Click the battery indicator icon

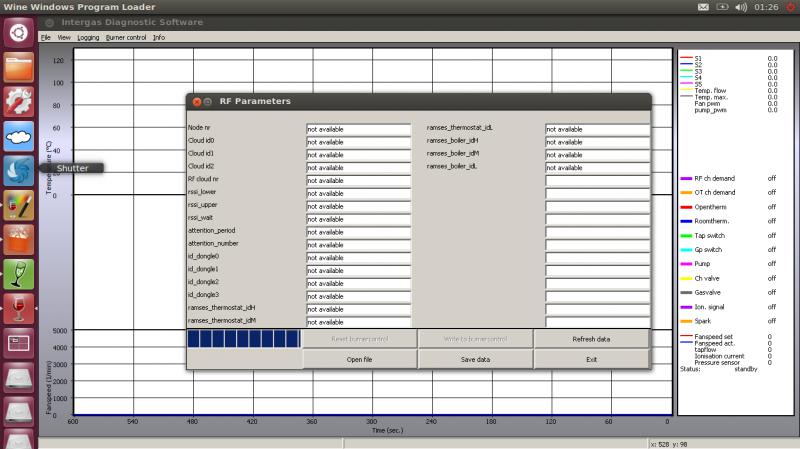coord(722,7)
